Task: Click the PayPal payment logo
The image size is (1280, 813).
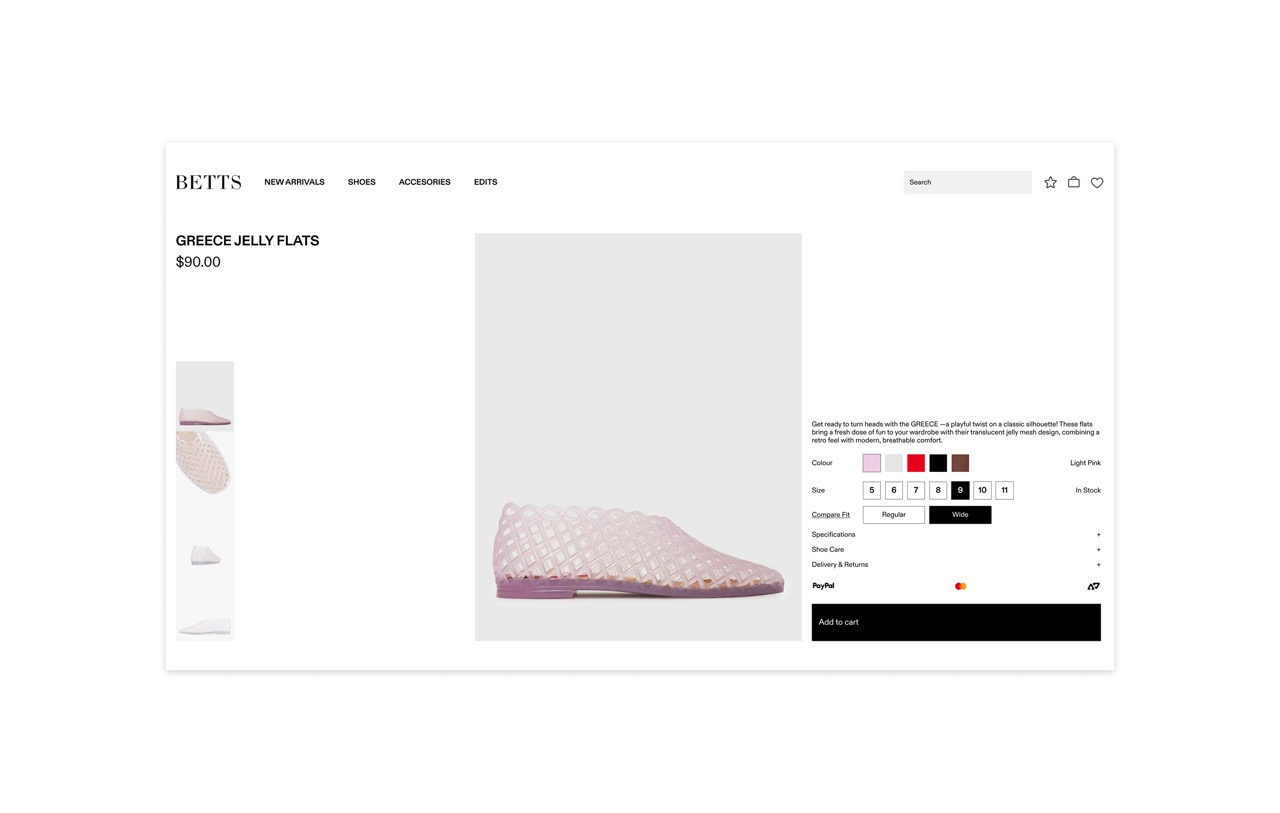Action: [823, 586]
